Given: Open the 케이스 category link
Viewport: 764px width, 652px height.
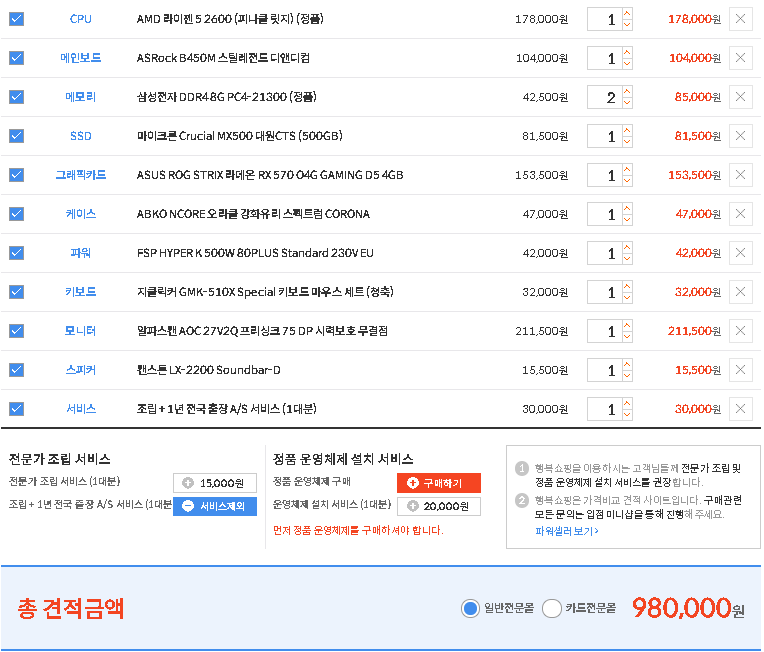Looking at the screenshot, I should [80, 214].
